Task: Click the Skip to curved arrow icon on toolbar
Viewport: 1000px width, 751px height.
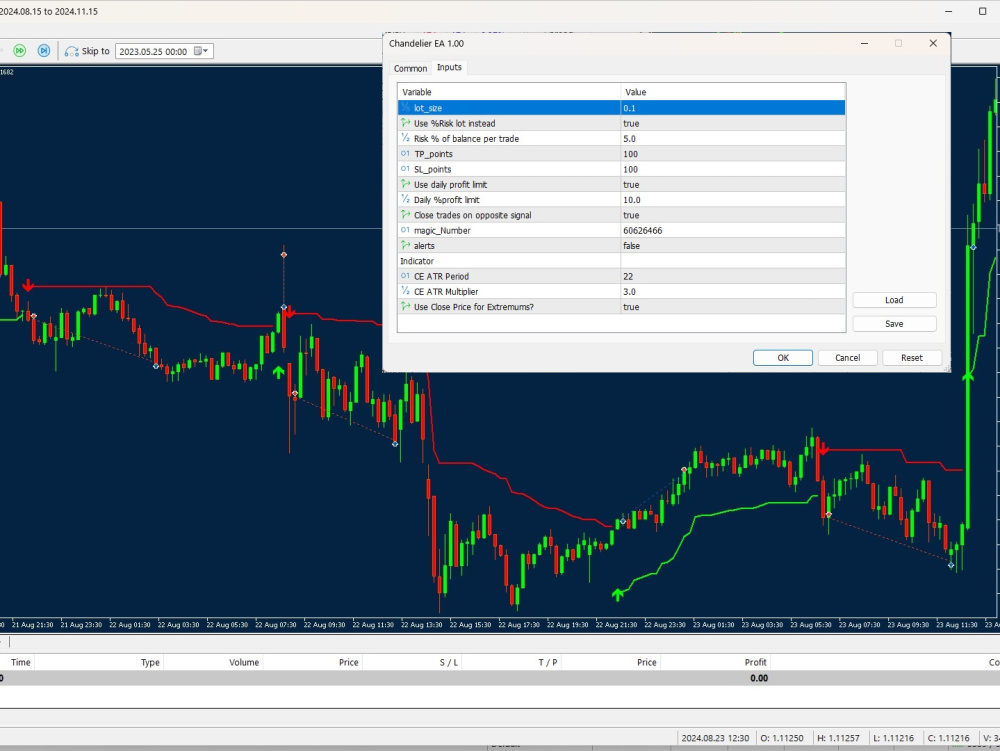Action: pyautogui.click(x=71, y=50)
